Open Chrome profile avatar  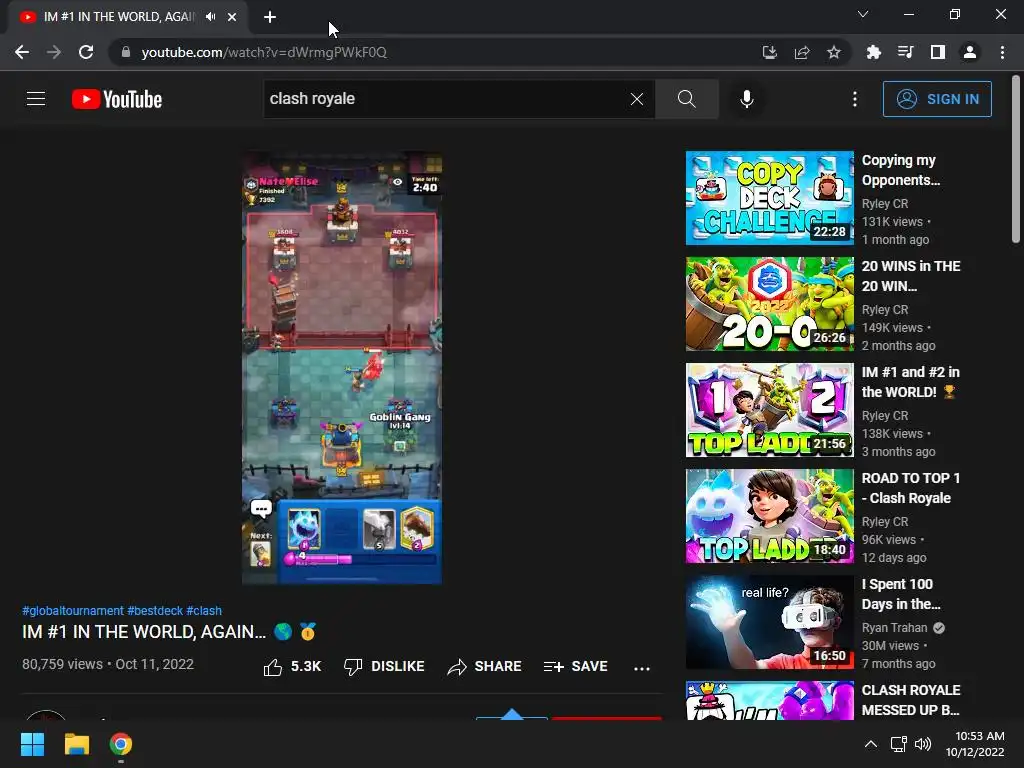970,52
